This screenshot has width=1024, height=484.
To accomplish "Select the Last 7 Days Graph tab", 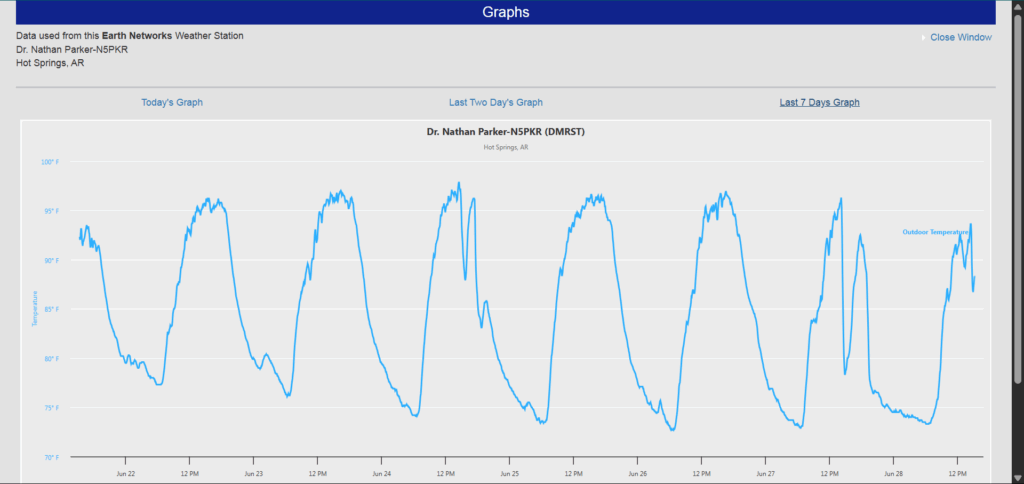I will (819, 102).
